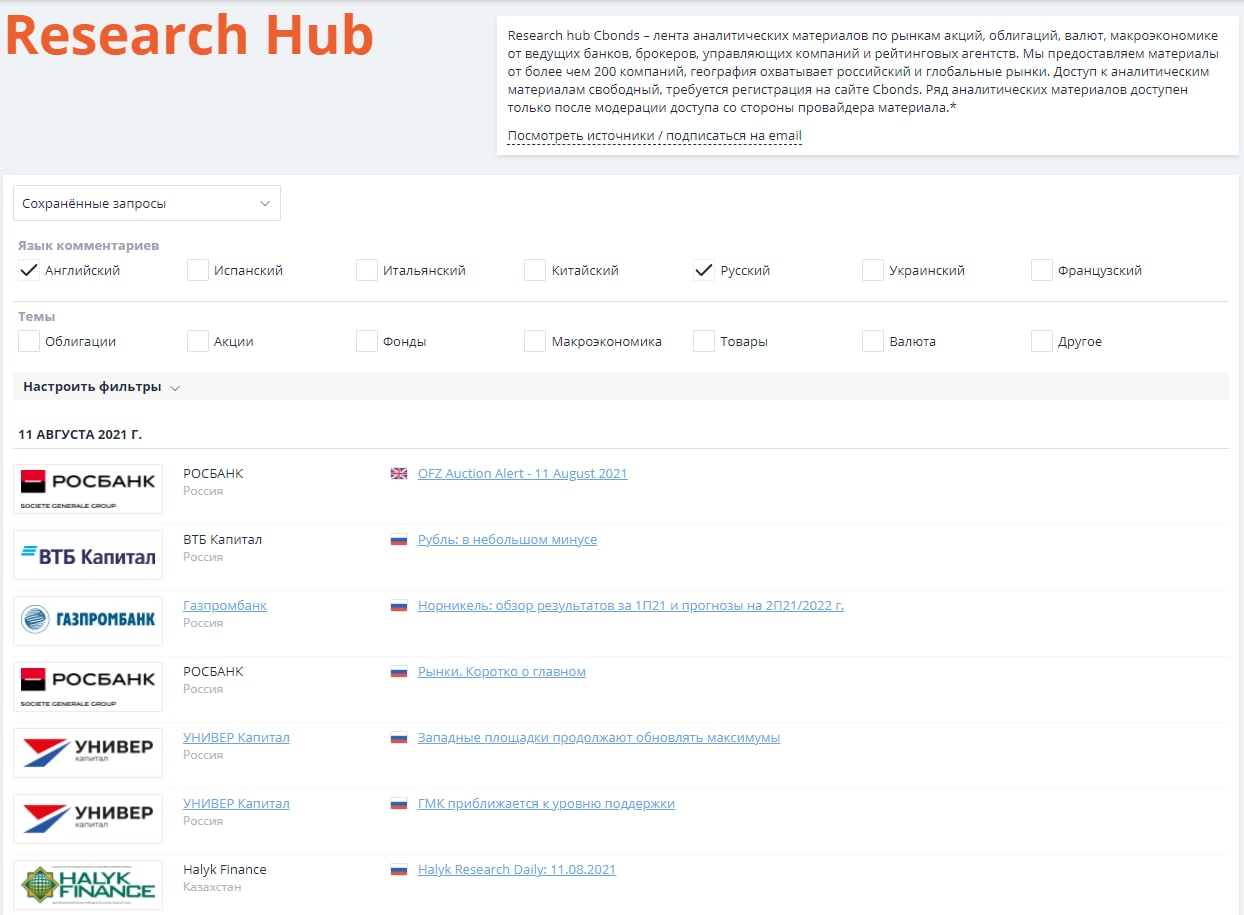The image size is (1244, 915).
Task: Click the UK flag icon by OFZ Auction Alert
Action: pos(399,474)
